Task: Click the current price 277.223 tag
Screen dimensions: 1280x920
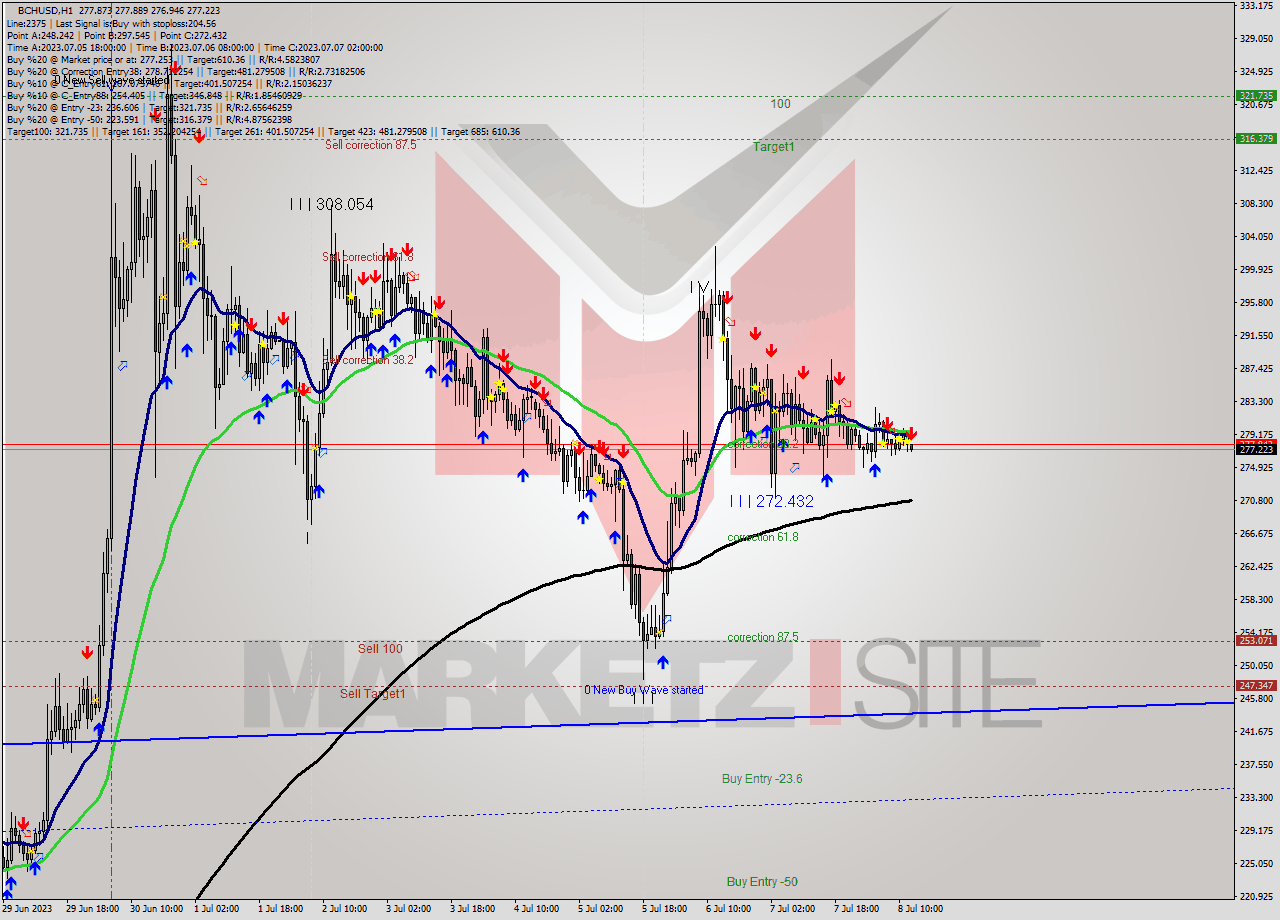Action: coord(1256,450)
